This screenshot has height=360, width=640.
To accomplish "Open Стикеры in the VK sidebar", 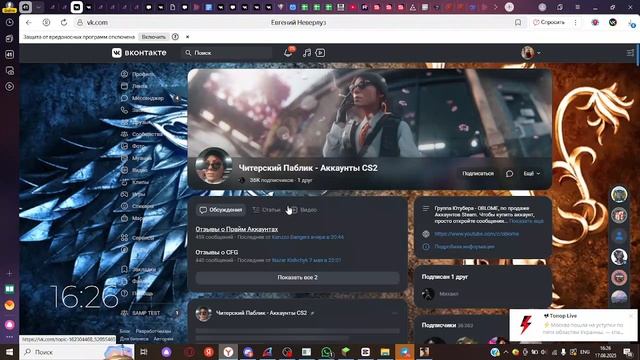I will coord(137,206).
